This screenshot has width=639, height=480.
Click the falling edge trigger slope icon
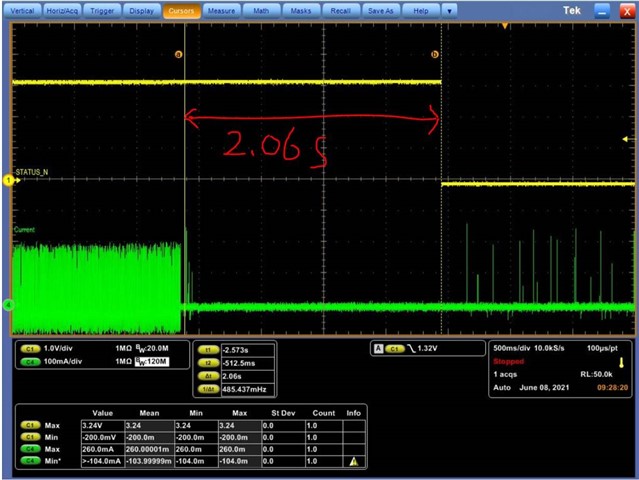(x=411, y=349)
